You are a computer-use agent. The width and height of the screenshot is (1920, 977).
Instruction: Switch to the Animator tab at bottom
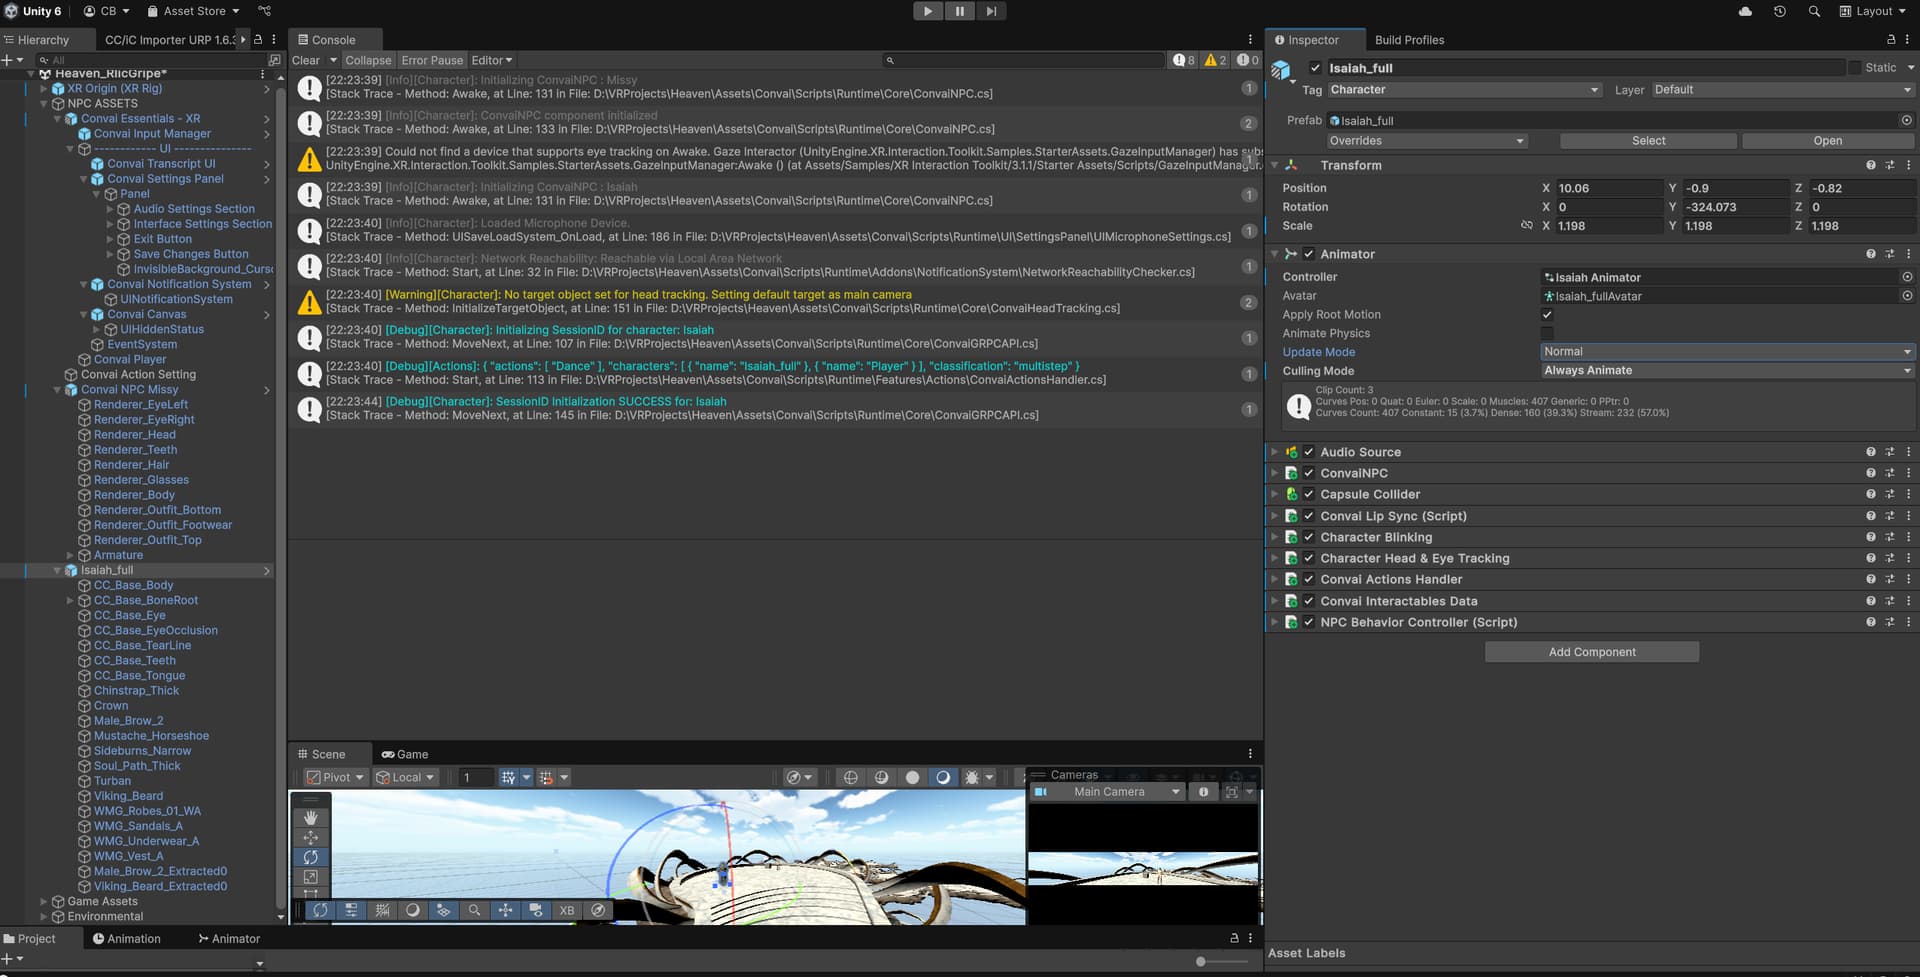pyautogui.click(x=229, y=939)
